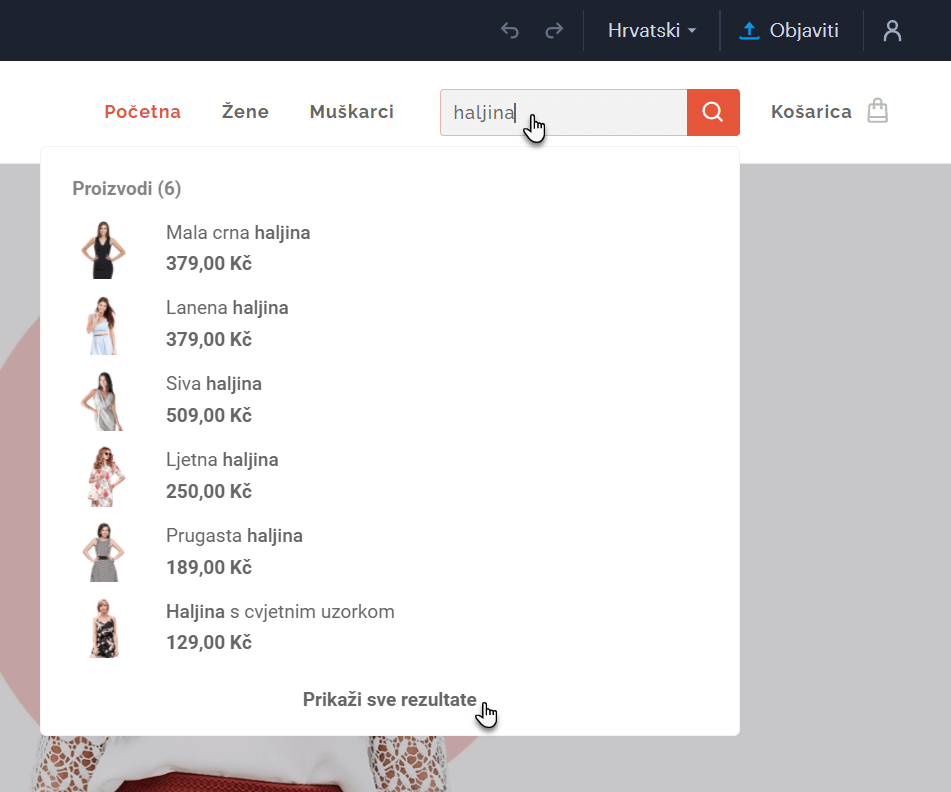Viewport: 951px width, 792px height.
Task: Focus the search field containing haljina
Action: click(x=563, y=112)
